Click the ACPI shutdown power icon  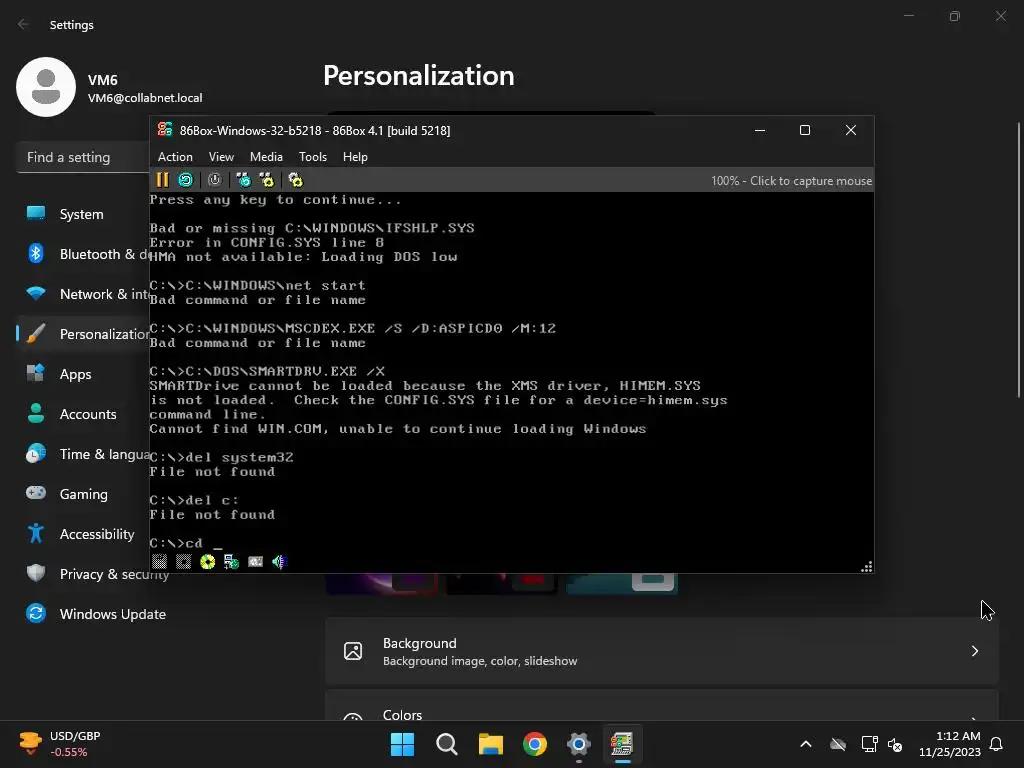coord(214,180)
